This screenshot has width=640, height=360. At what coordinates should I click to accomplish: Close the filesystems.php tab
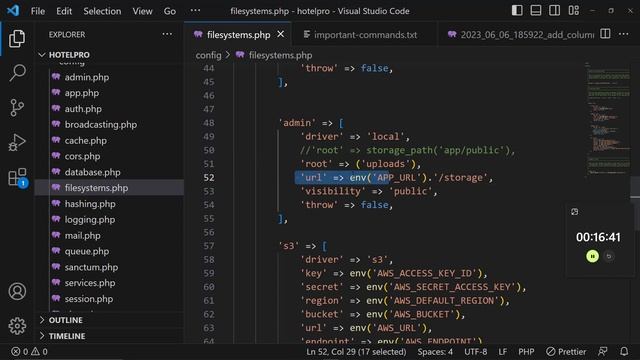click(281, 34)
